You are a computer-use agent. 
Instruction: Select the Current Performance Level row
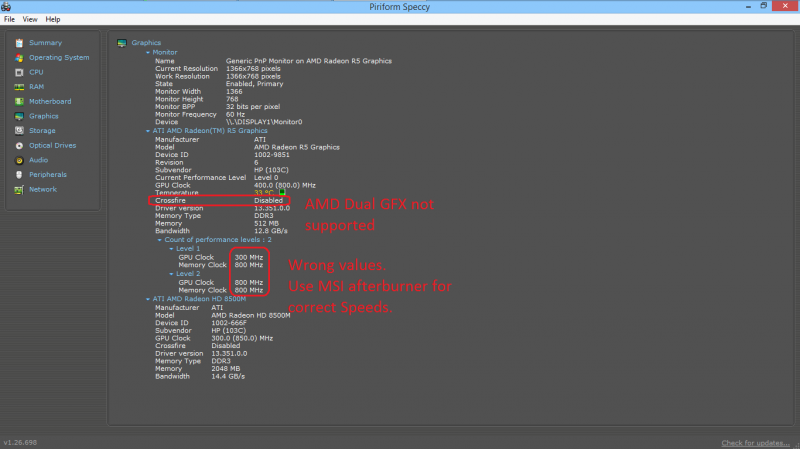(217, 178)
